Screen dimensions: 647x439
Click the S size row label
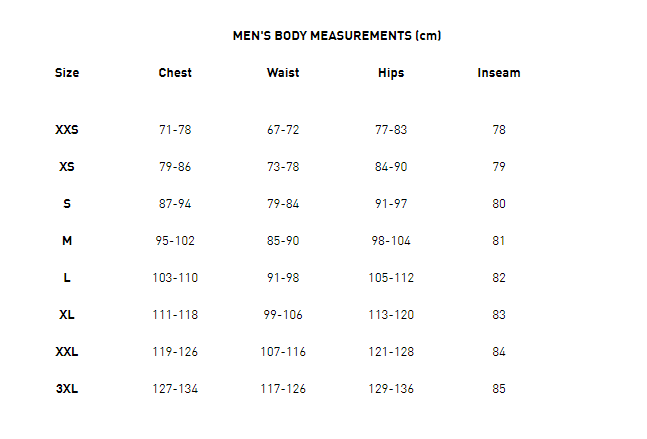click(x=67, y=203)
